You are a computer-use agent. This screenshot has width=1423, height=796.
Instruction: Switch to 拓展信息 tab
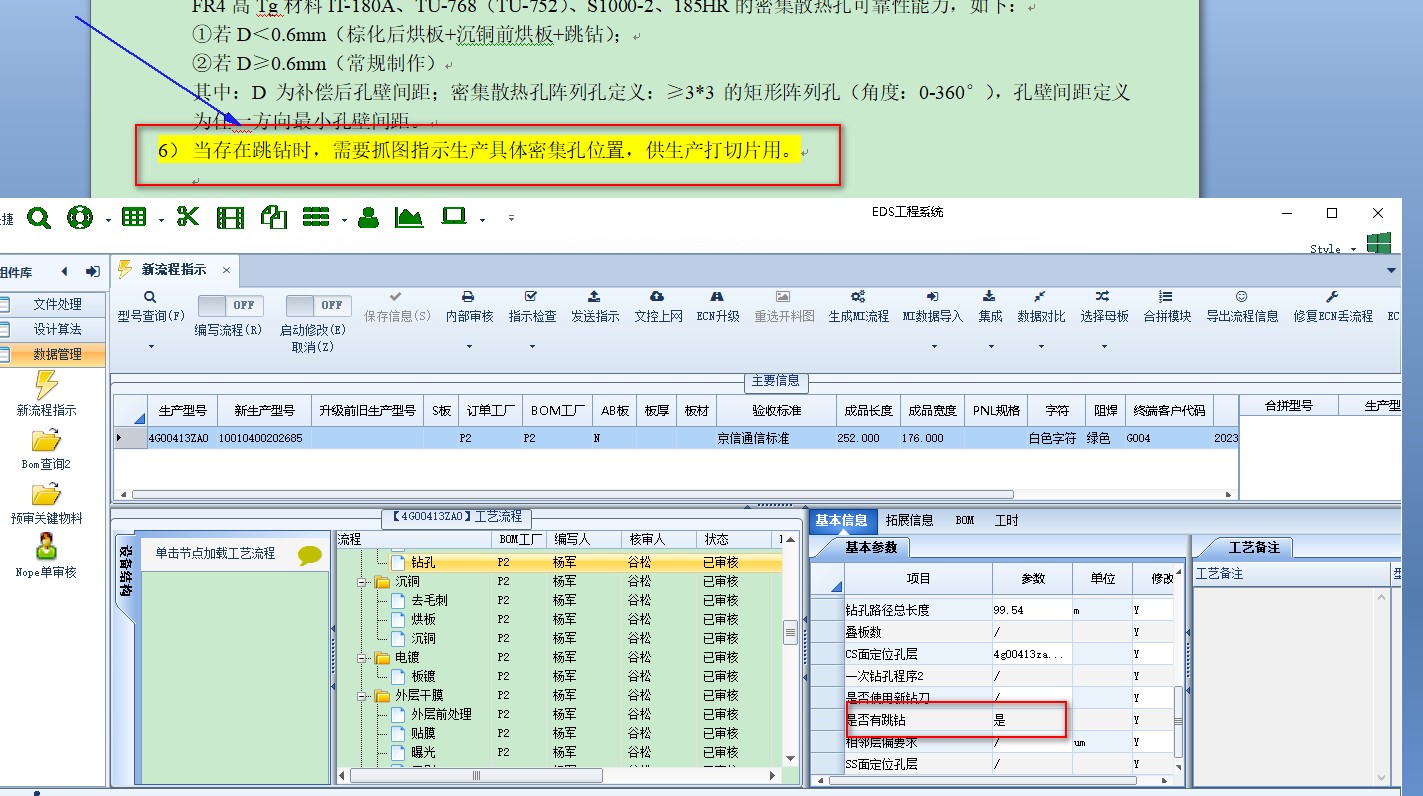(x=910, y=520)
